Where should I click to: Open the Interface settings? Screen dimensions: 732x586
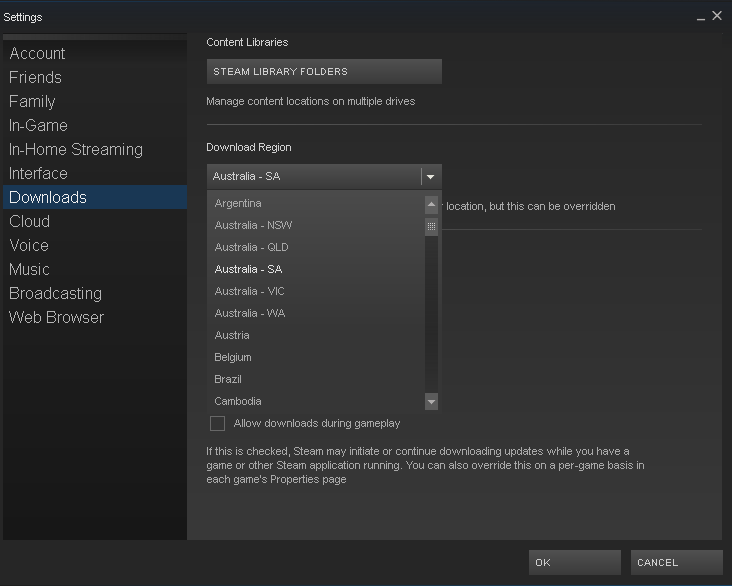tap(95, 173)
